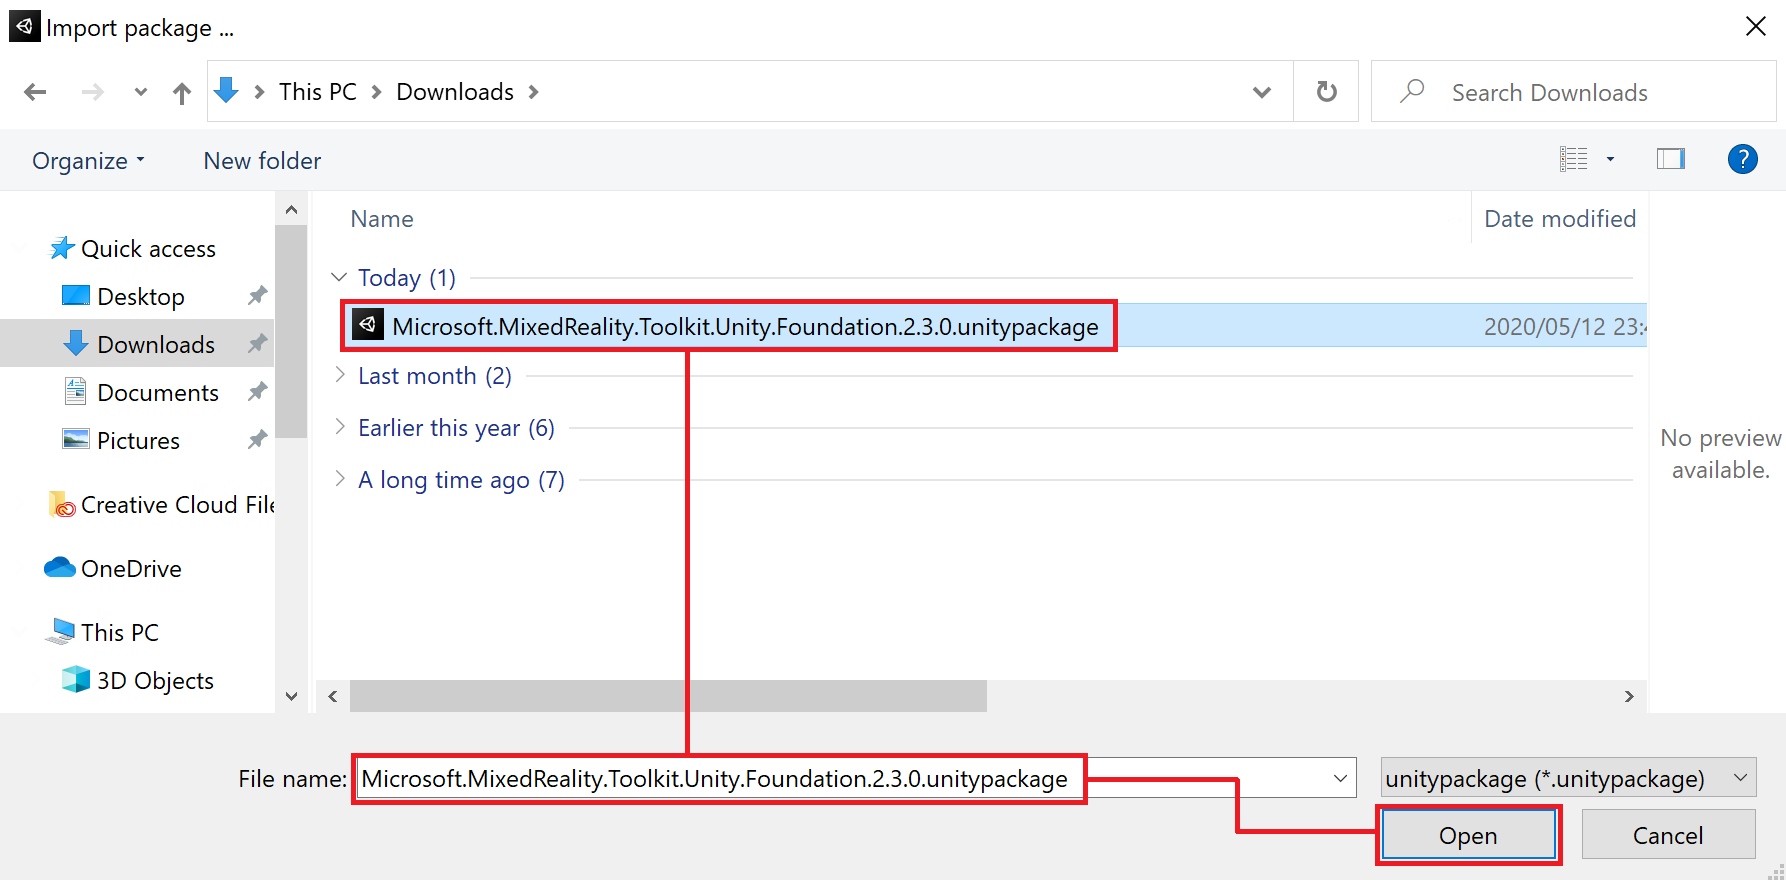Select This PC in the navigation pane
The width and height of the screenshot is (1786, 880).
pos(120,633)
